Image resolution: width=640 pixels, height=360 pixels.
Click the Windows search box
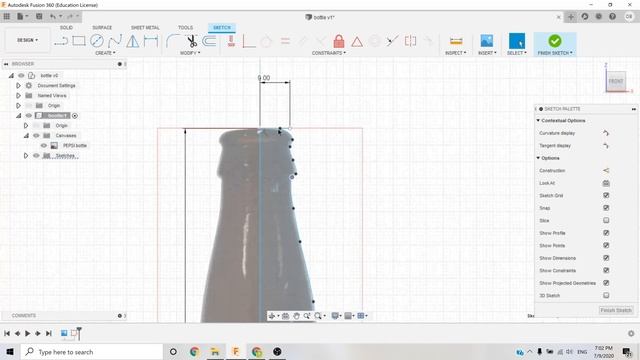[91, 352]
